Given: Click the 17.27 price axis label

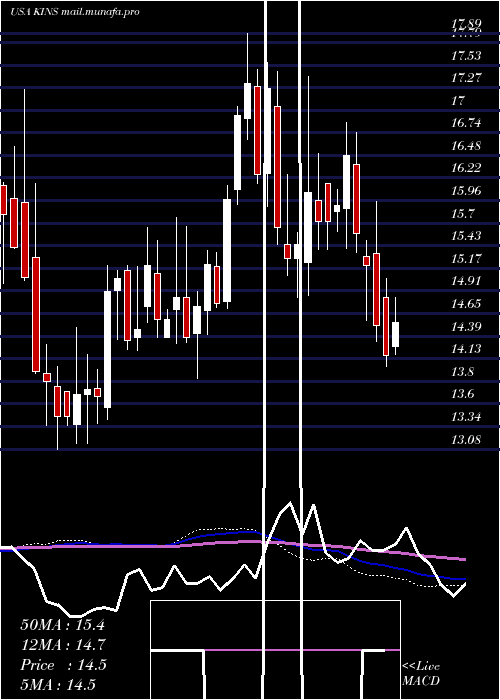Looking at the screenshot, I should coord(466,78).
